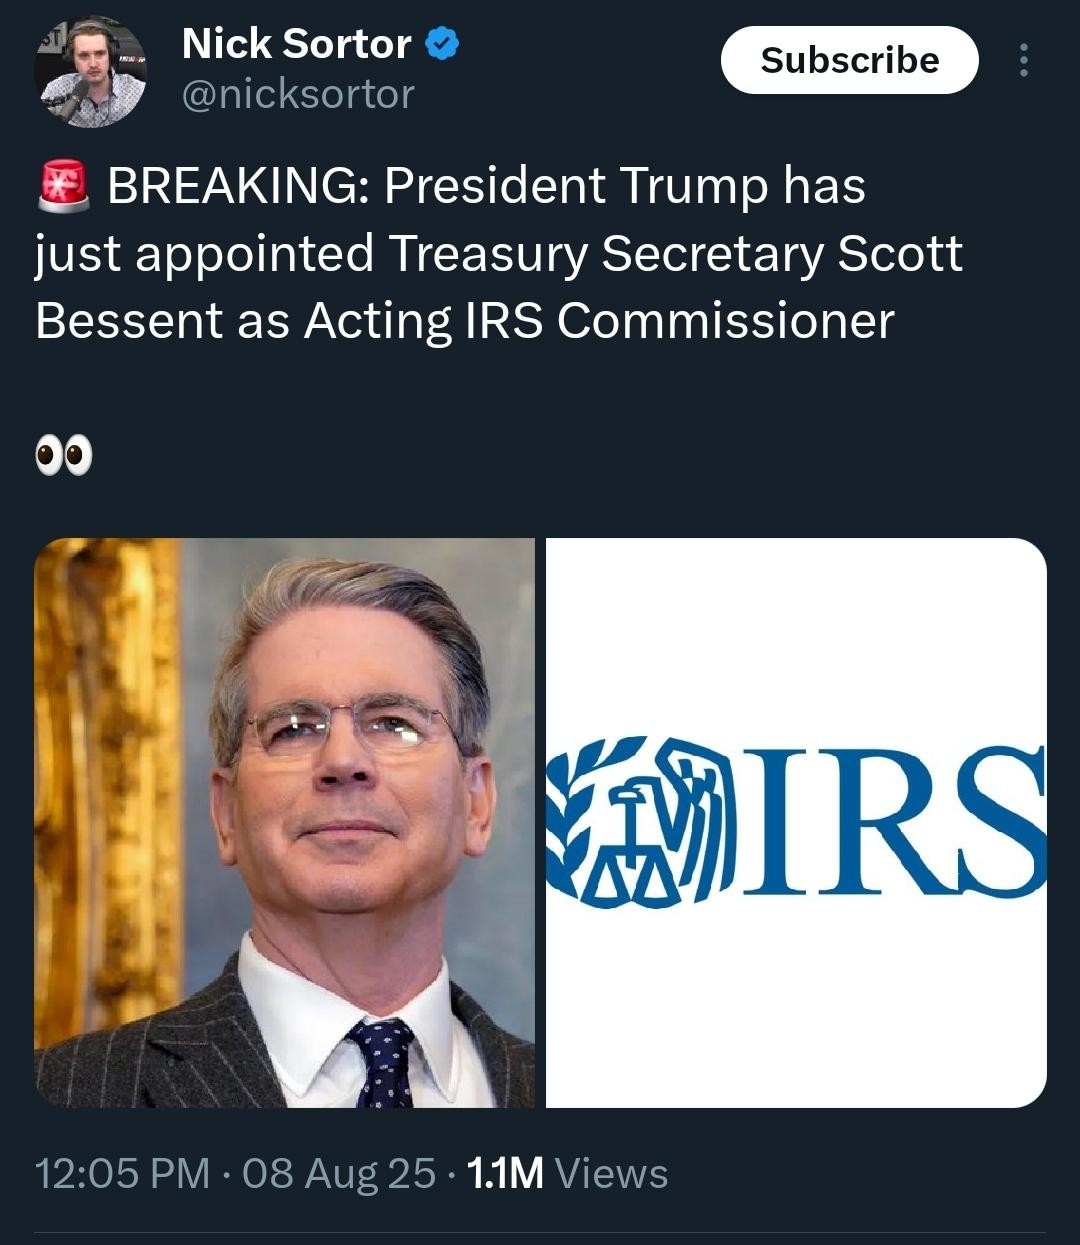
Task: Click the 12:05 PM timestamp
Action: click(x=122, y=1173)
